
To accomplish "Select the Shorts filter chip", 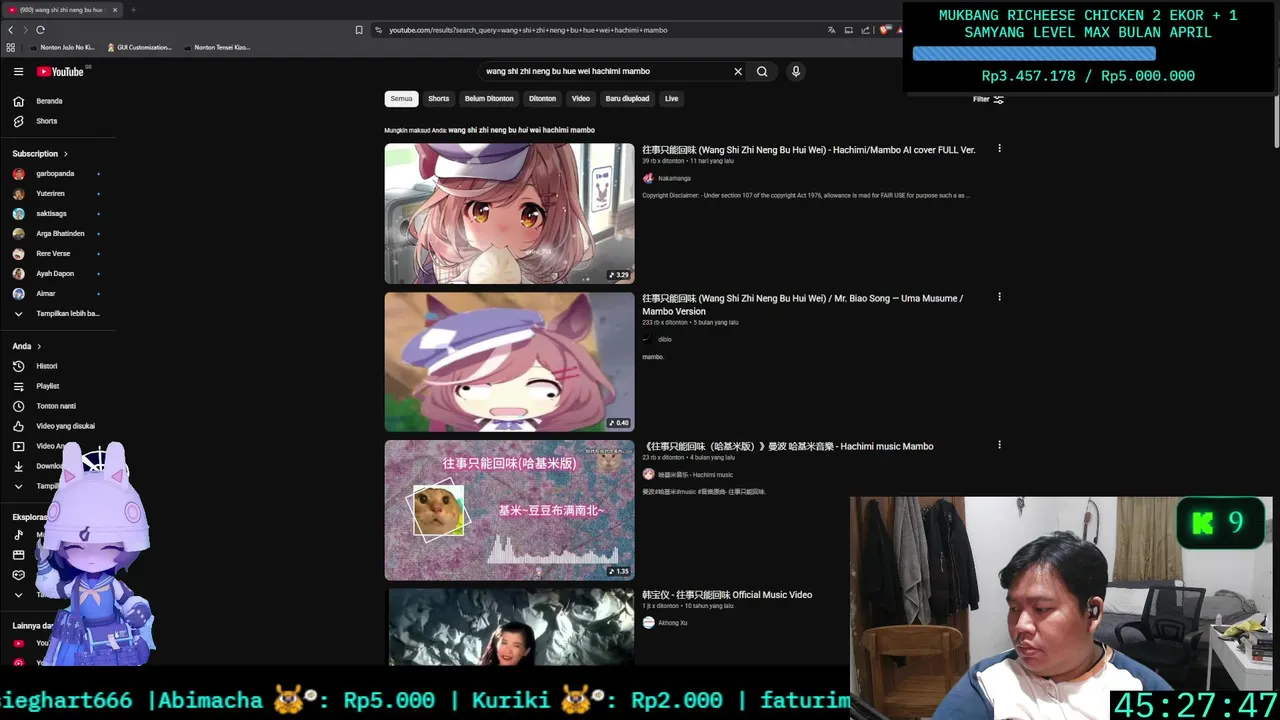I will click(439, 99).
